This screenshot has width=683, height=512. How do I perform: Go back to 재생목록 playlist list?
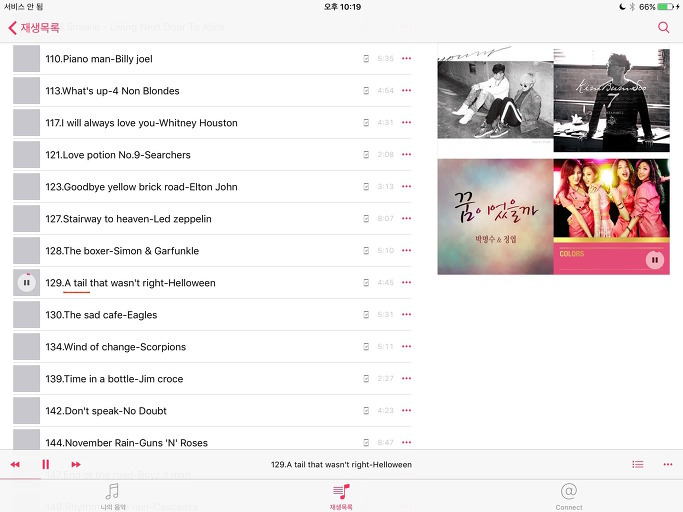pos(34,27)
